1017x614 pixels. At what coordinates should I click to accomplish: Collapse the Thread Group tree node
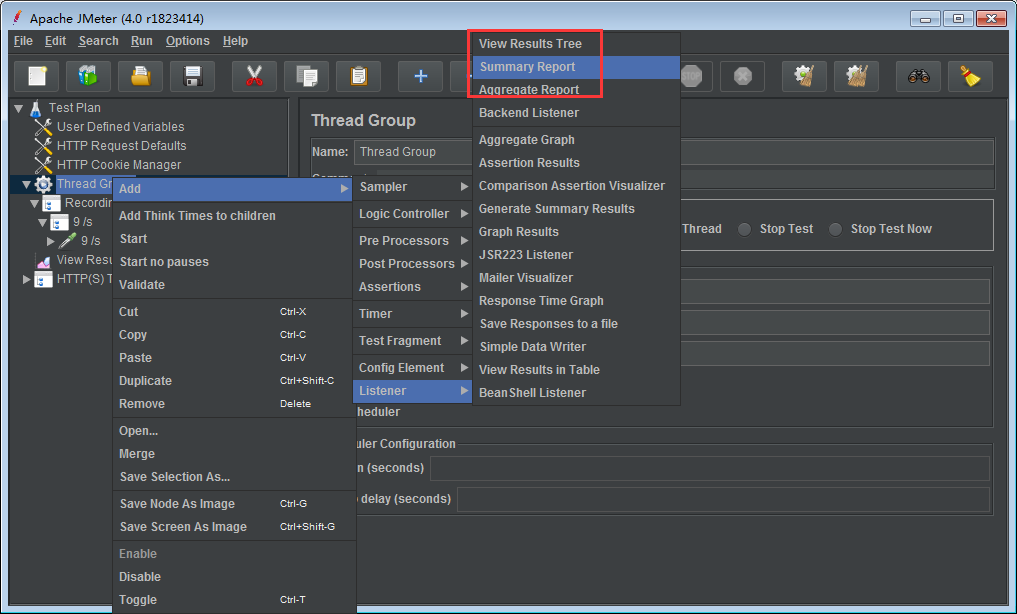point(27,184)
